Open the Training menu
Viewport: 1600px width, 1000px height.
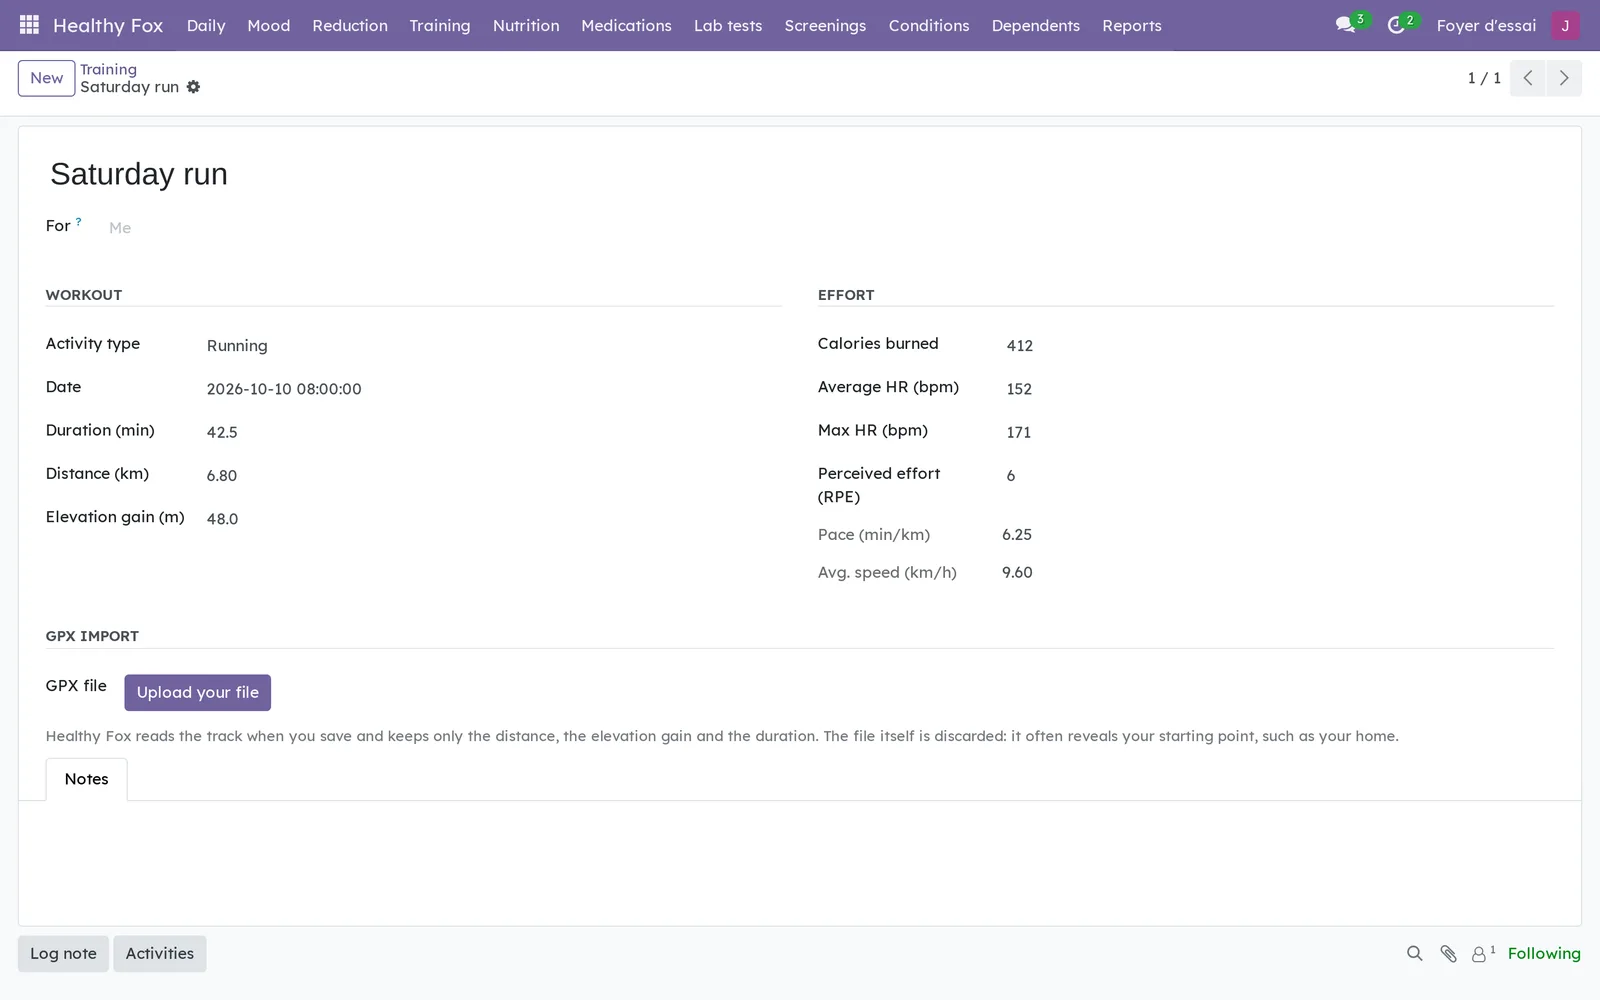[x=440, y=25]
